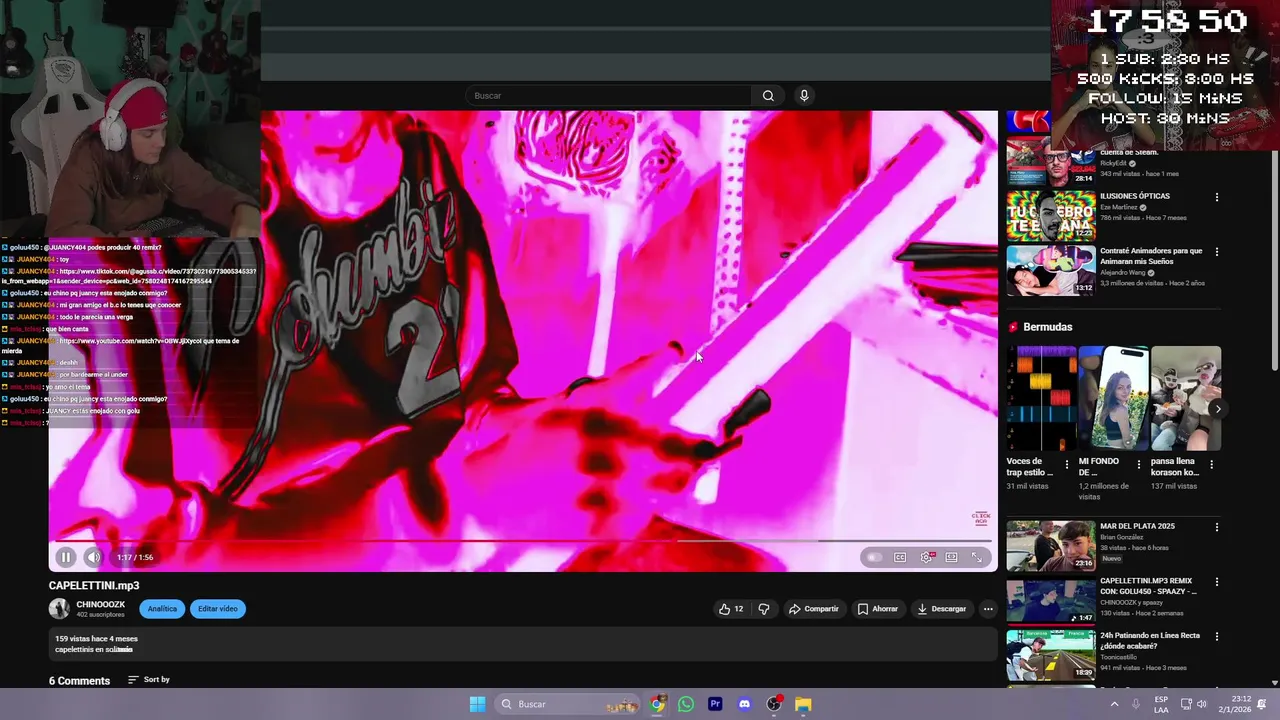Click the YouTube search field
Image resolution: width=1280 pixels, height=720 pixels.
click(x=608, y=96)
